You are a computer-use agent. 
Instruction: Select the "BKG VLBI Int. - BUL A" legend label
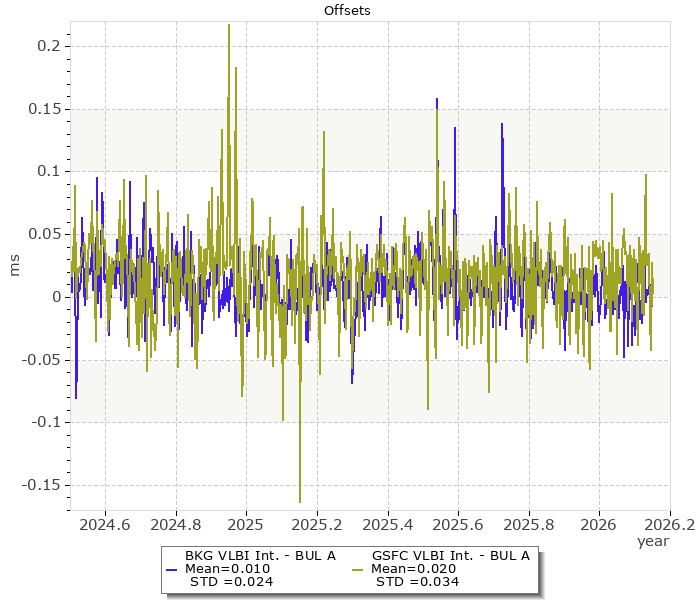point(260,555)
